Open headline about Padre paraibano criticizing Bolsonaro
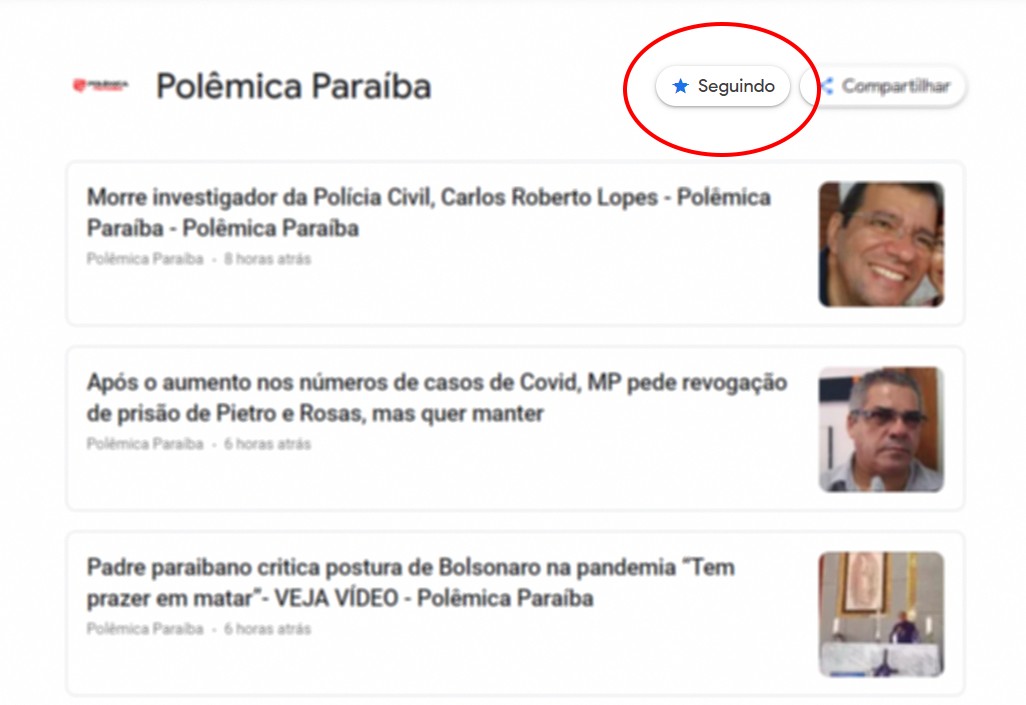1026x705 pixels. pyautogui.click(x=411, y=583)
